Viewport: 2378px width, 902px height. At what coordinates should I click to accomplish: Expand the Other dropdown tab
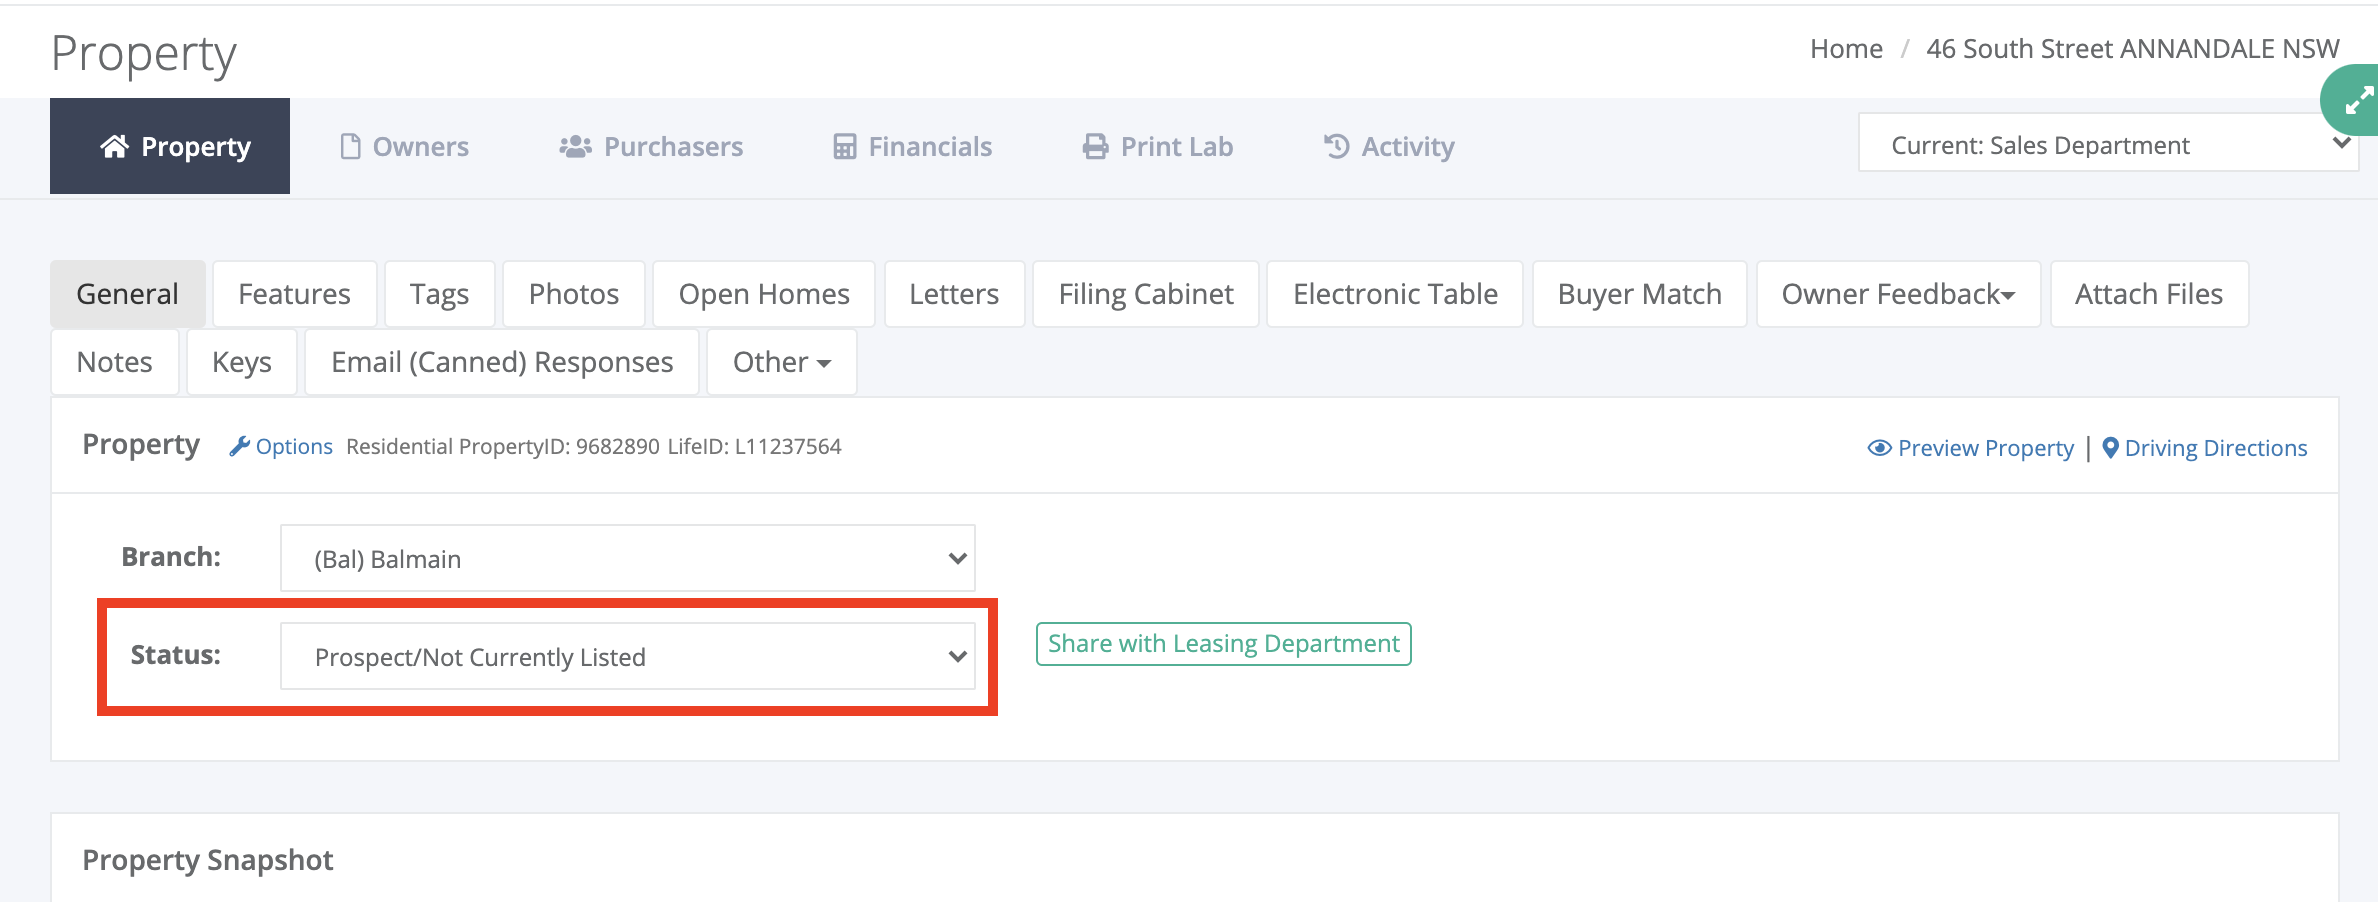781,362
